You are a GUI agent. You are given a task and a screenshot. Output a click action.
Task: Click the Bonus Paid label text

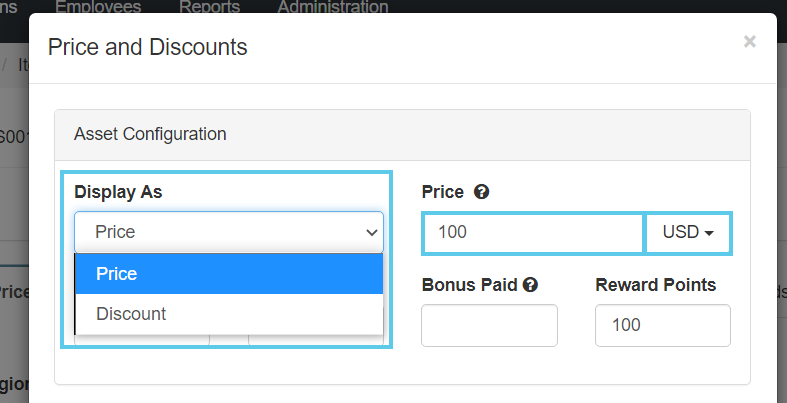pos(469,285)
